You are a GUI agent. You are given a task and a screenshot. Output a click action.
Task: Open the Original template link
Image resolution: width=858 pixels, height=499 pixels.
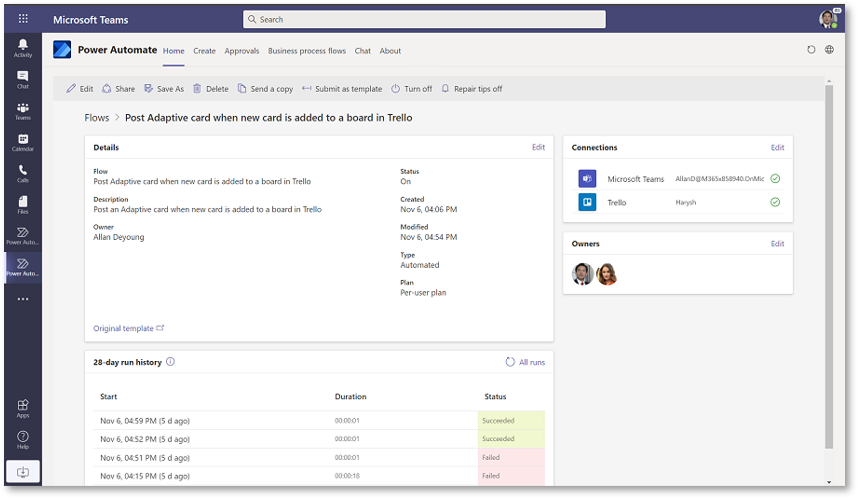129,328
